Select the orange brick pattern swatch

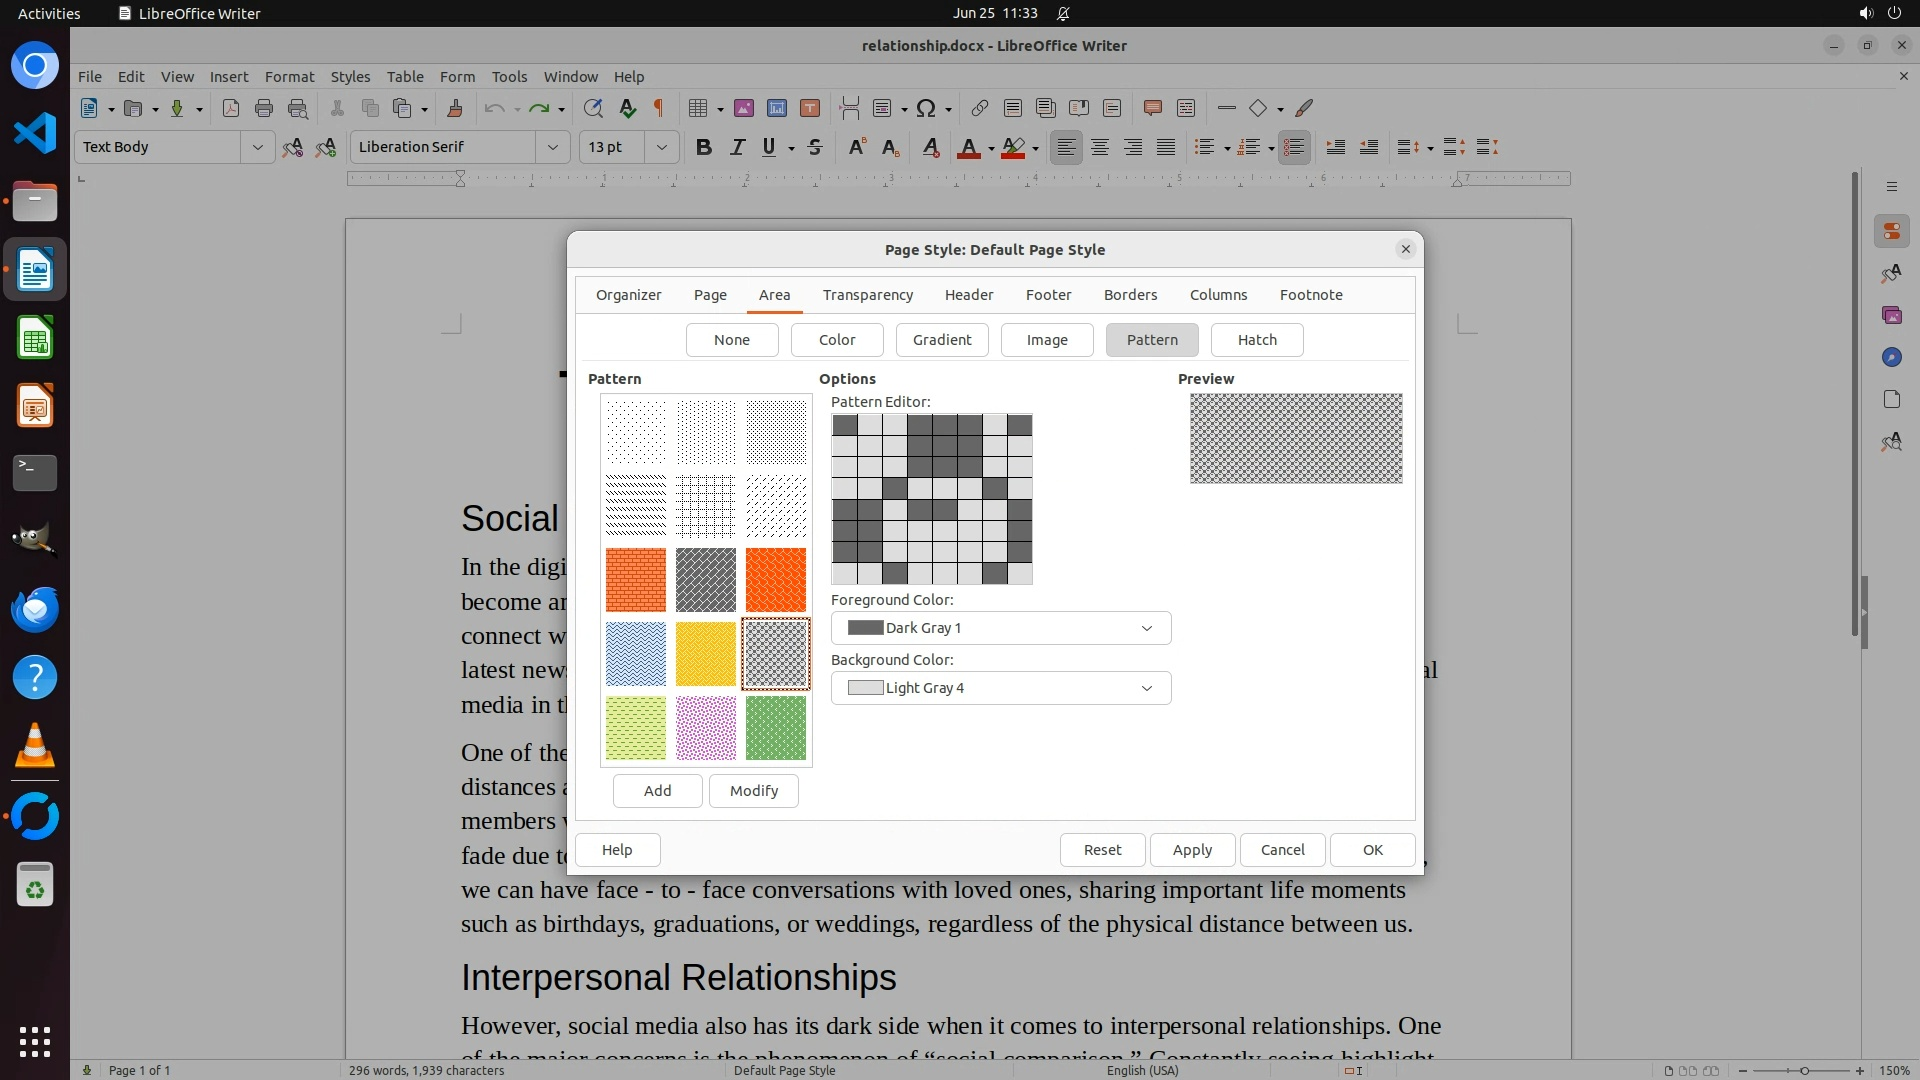point(635,580)
